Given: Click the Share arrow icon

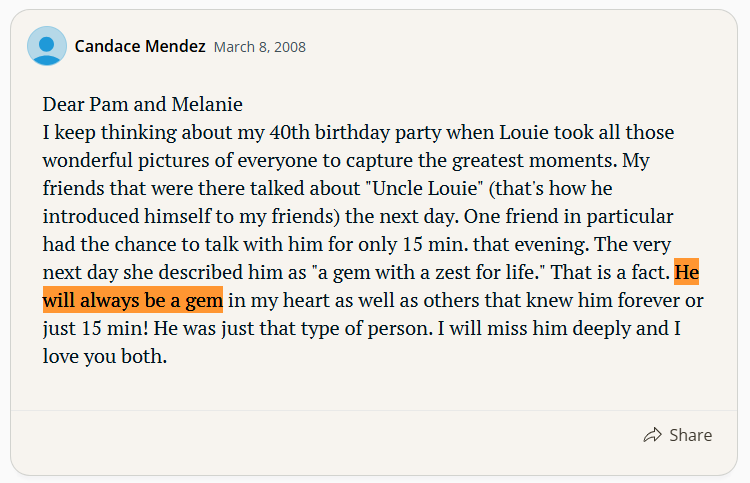Looking at the screenshot, I should pyautogui.click(x=652, y=435).
